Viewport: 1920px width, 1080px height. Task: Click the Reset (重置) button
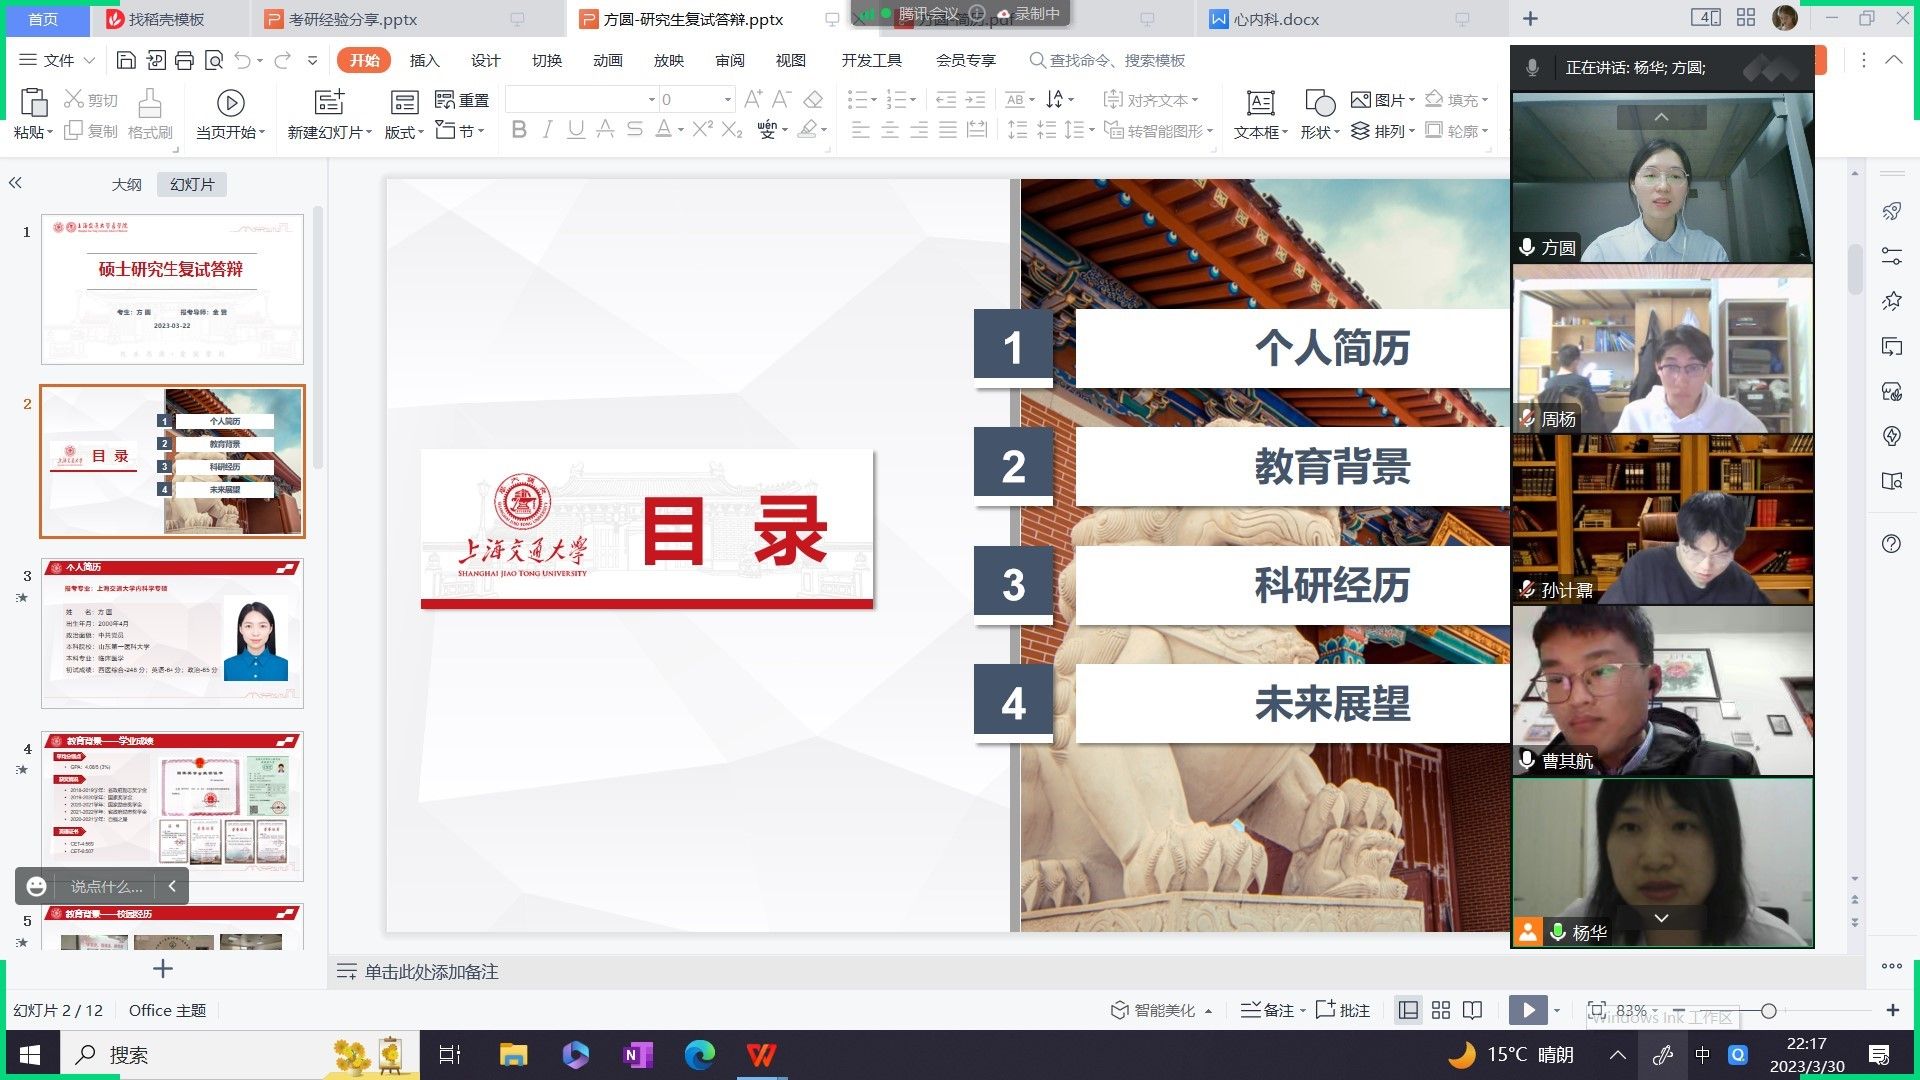coord(462,100)
